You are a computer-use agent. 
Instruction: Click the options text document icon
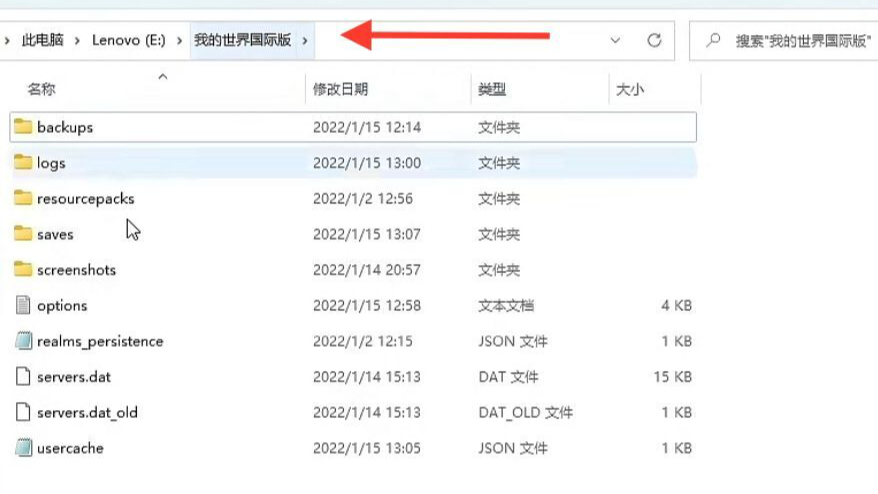tap(23, 305)
